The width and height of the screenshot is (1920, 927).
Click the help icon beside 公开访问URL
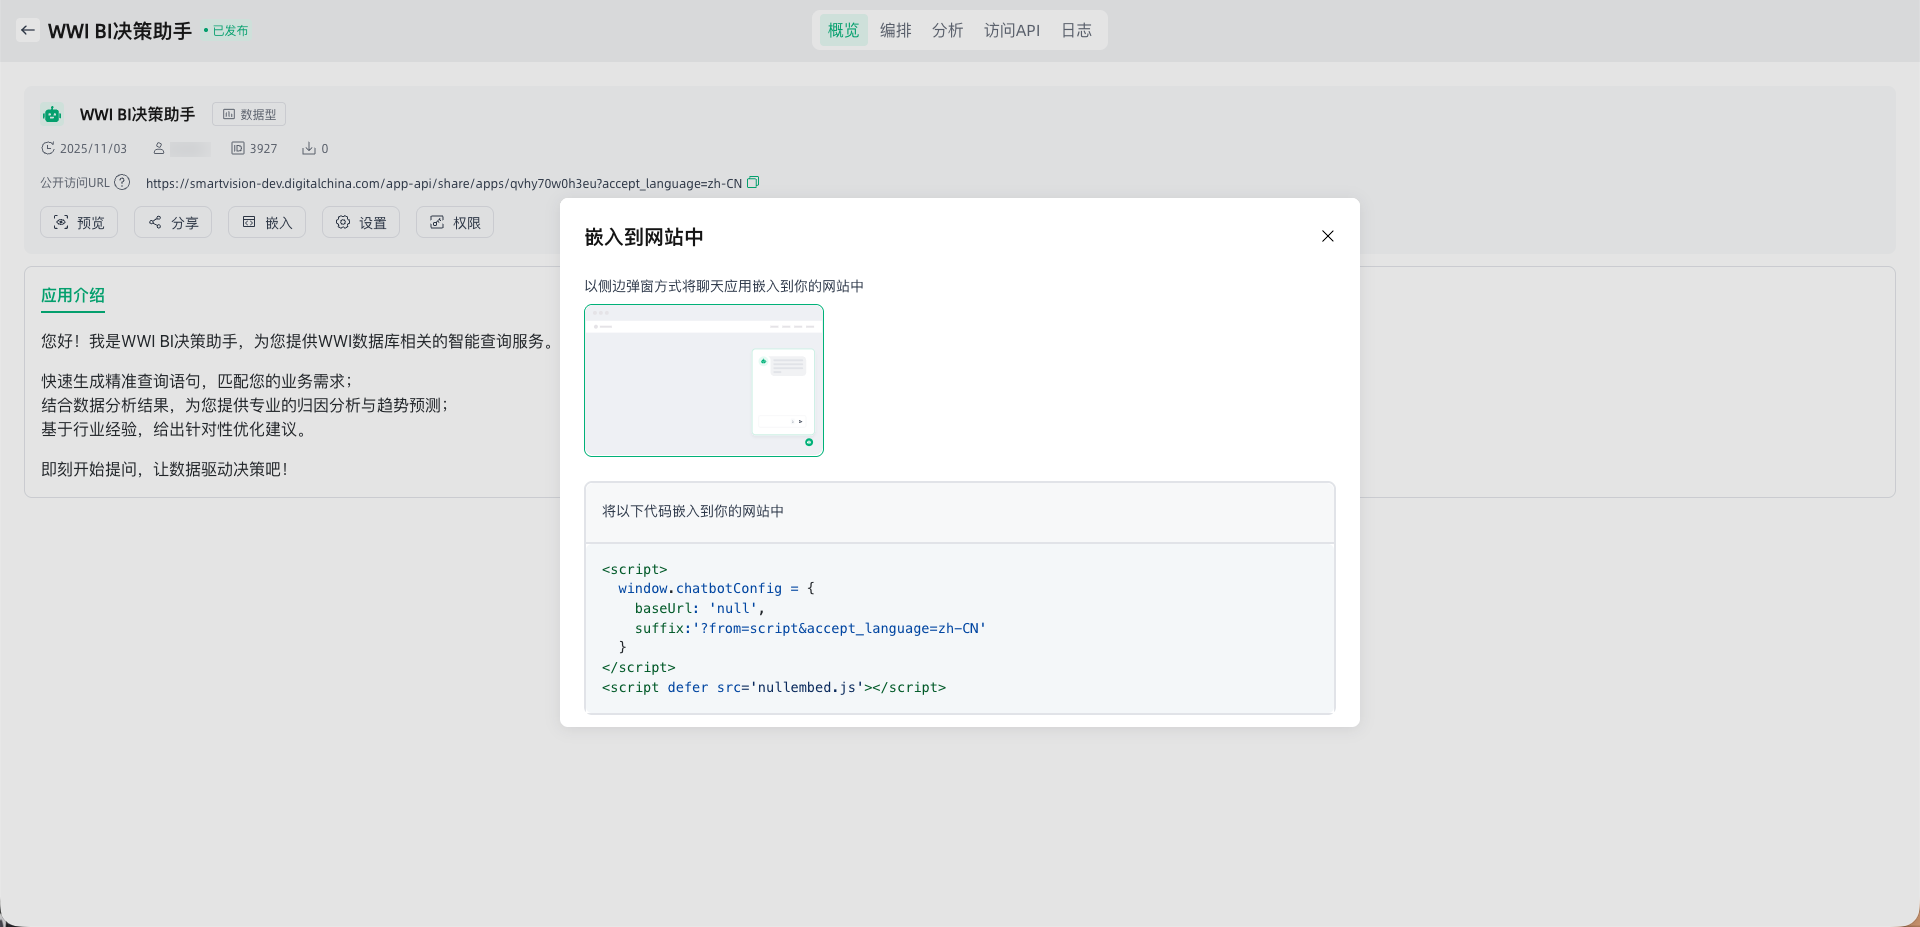click(x=122, y=182)
